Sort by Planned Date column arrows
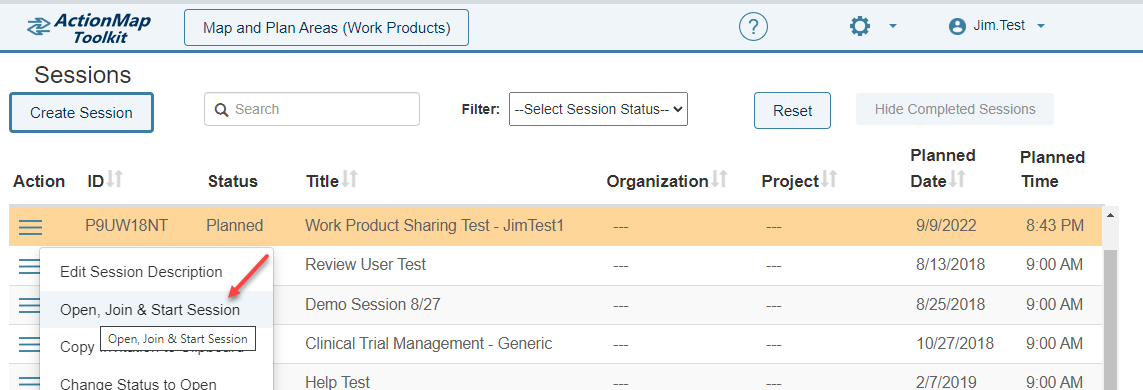 point(956,179)
